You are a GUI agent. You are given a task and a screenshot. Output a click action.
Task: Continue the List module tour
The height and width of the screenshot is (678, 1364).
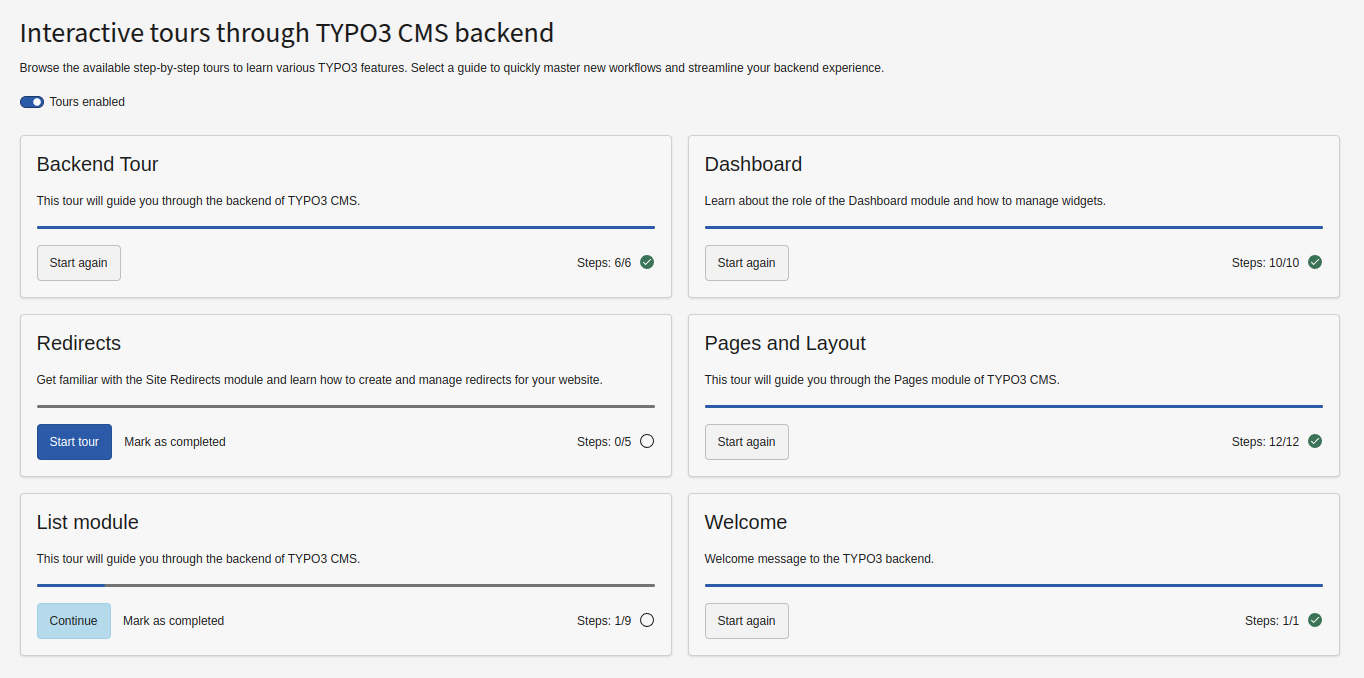[x=74, y=621]
